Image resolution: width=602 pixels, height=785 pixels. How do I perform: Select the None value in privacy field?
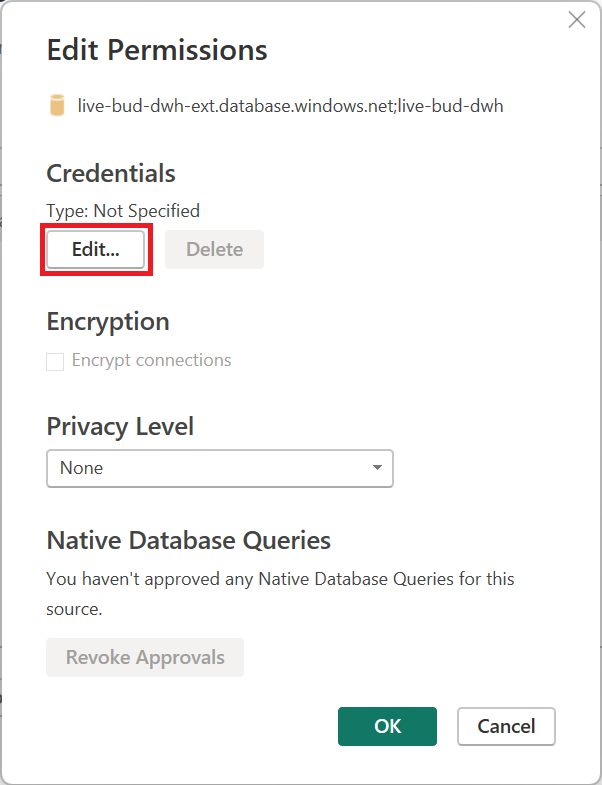coord(82,468)
